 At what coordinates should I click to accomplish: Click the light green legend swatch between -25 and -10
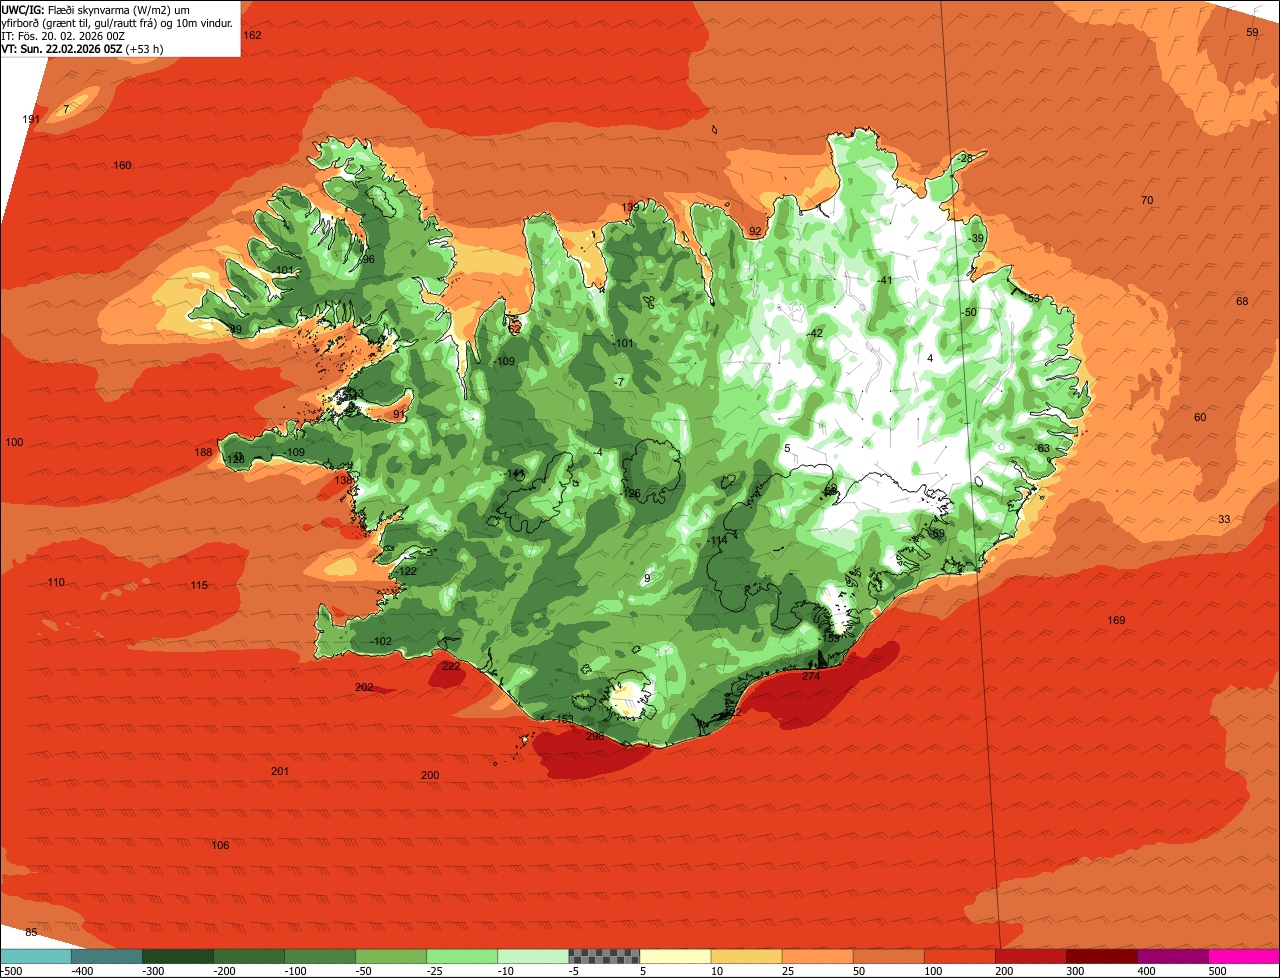pos(462,956)
